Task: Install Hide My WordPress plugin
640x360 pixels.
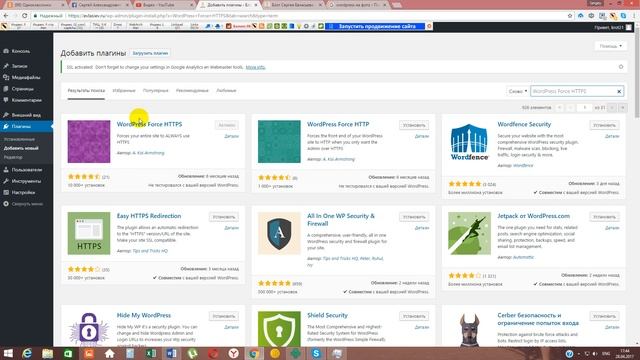Action: tap(224, 316)
